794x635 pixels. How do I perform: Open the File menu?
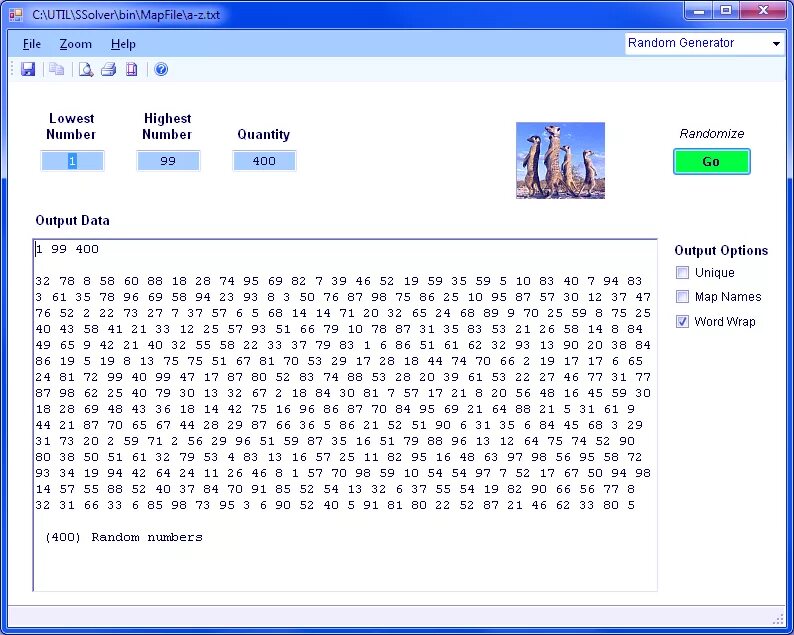pos(32,44)
